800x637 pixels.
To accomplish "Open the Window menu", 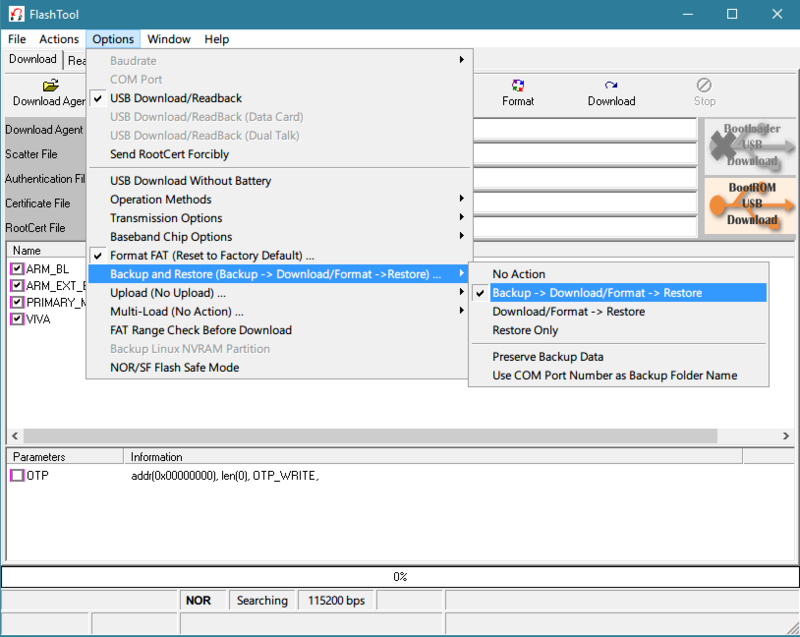I will [168, 39].
